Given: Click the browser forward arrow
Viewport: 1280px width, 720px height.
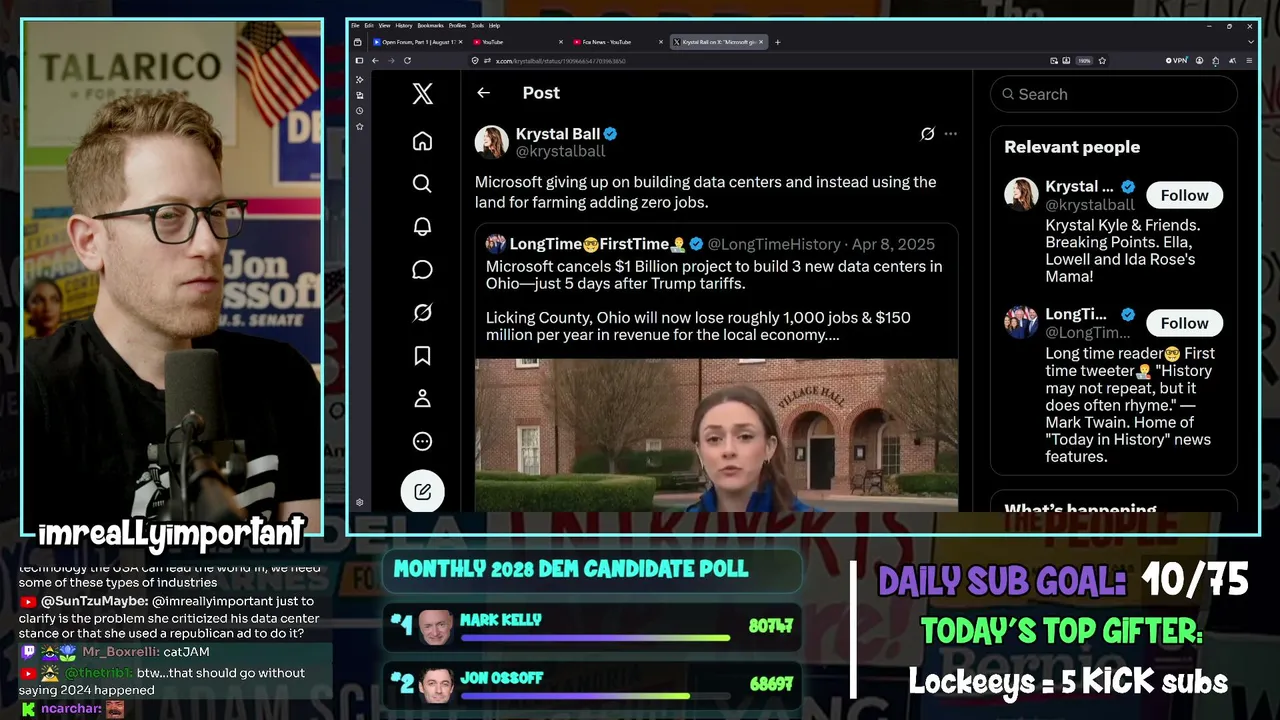Looking at the screenshot, I should point(391,61).
